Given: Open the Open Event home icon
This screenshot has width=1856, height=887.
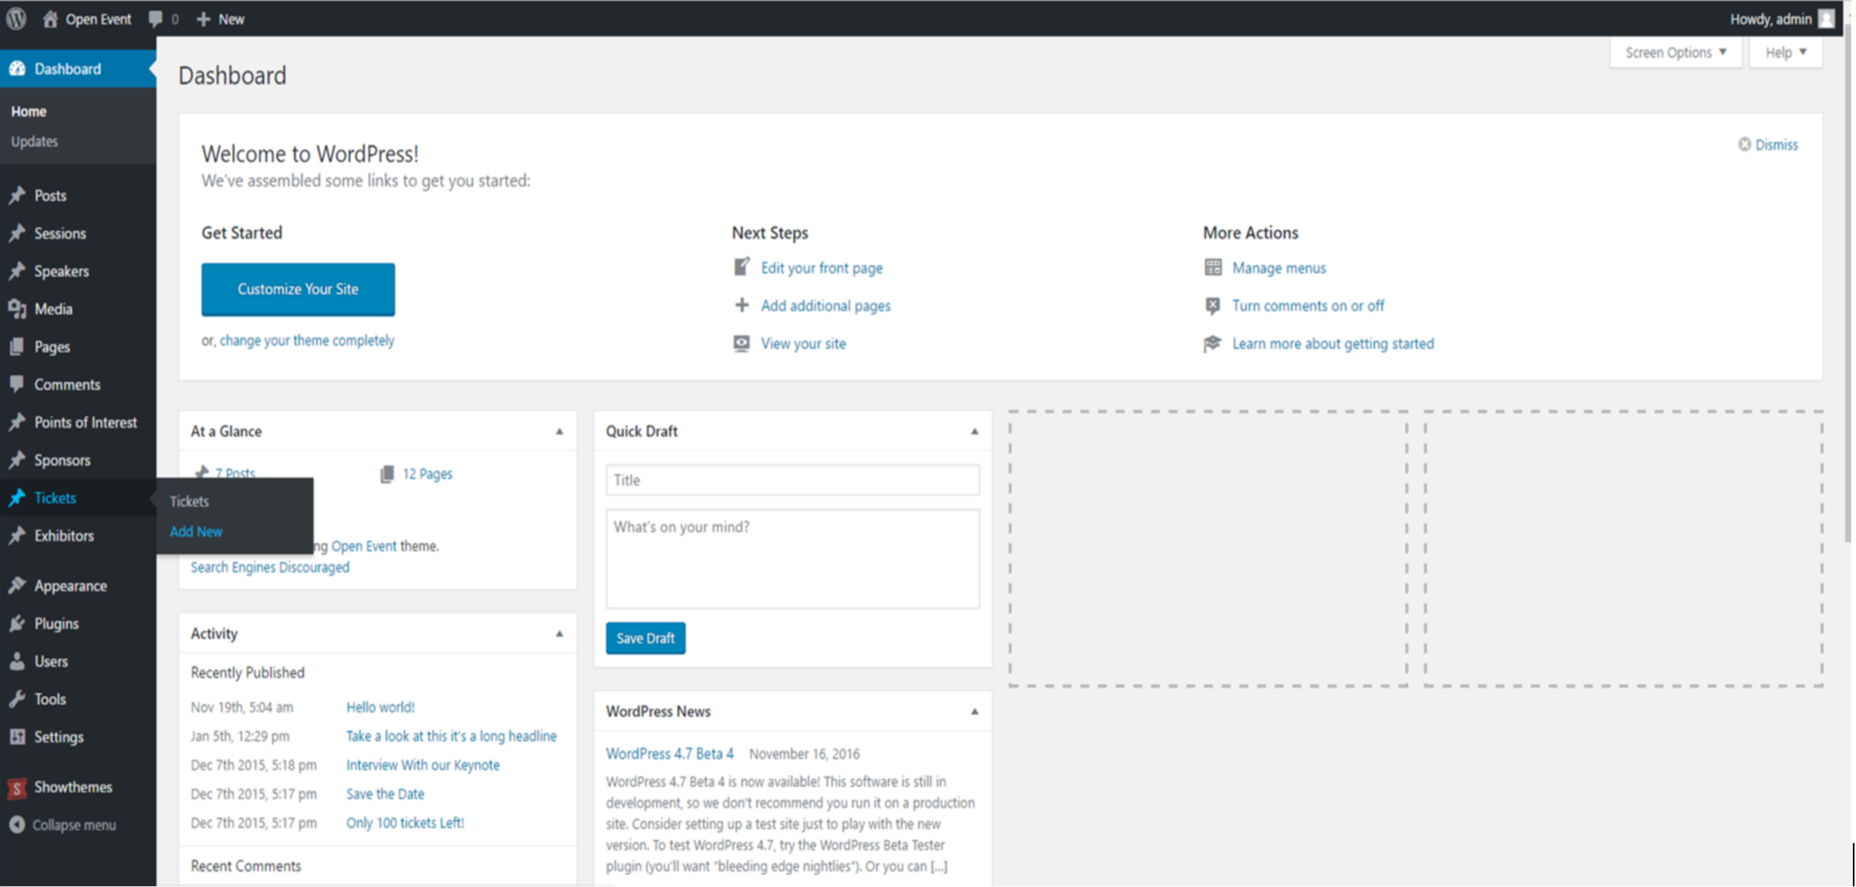Looking at the screenshot, I should pos(50,18).
